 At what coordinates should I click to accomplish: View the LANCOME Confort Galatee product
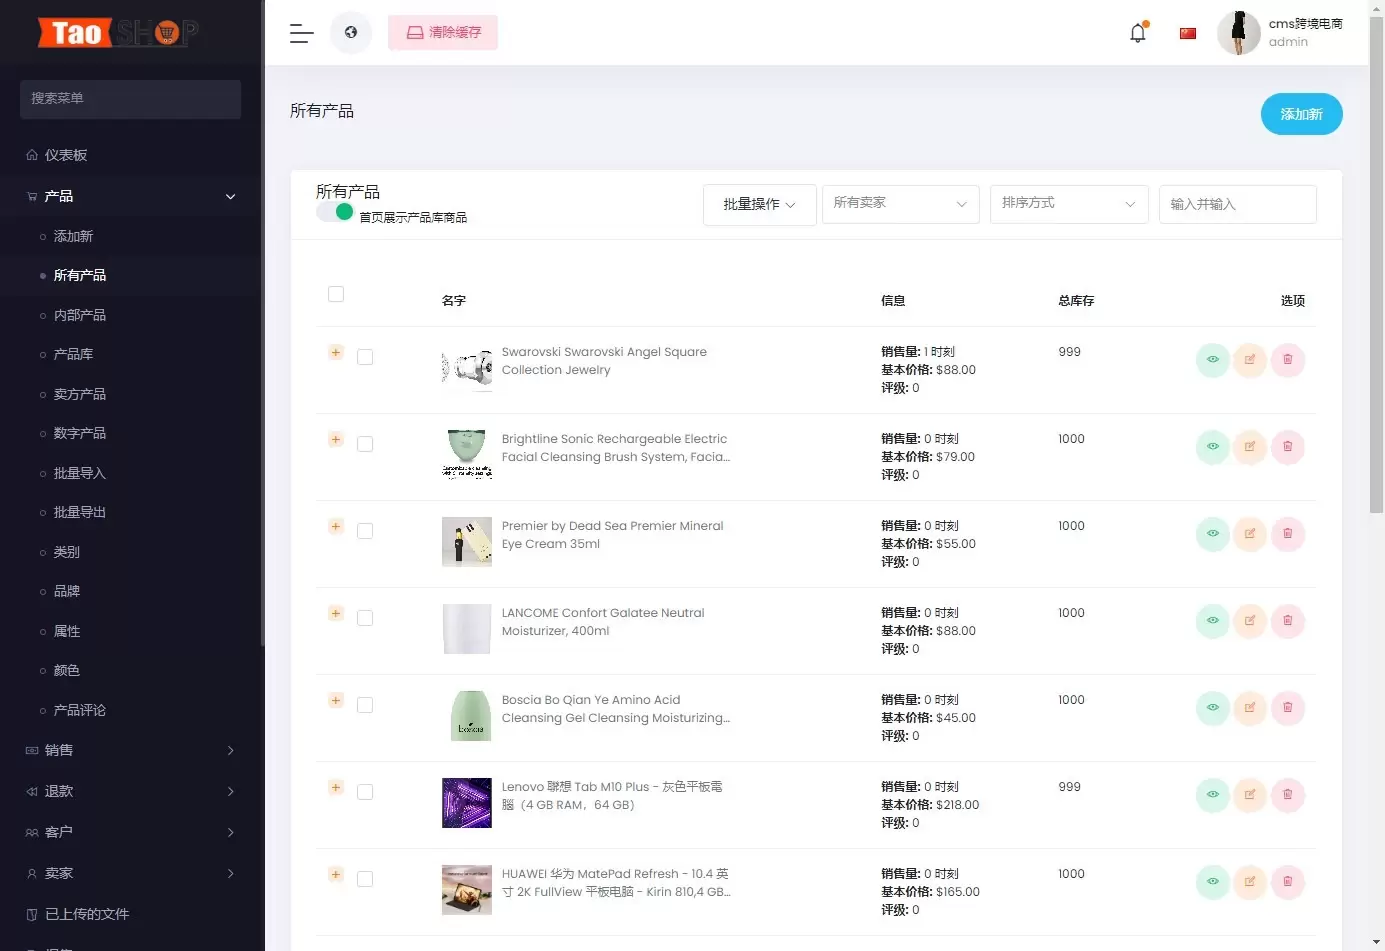(x=1212, y=621)
